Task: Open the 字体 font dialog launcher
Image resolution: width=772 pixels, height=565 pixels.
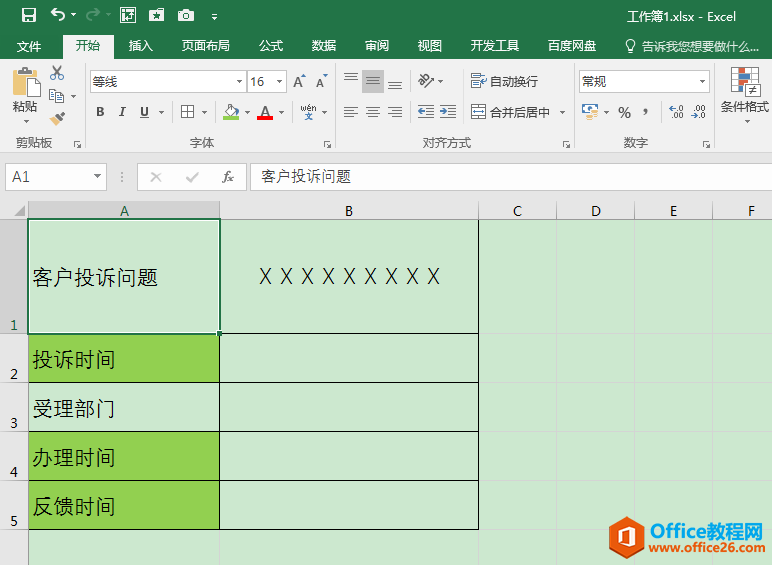Action: [327, 144]
